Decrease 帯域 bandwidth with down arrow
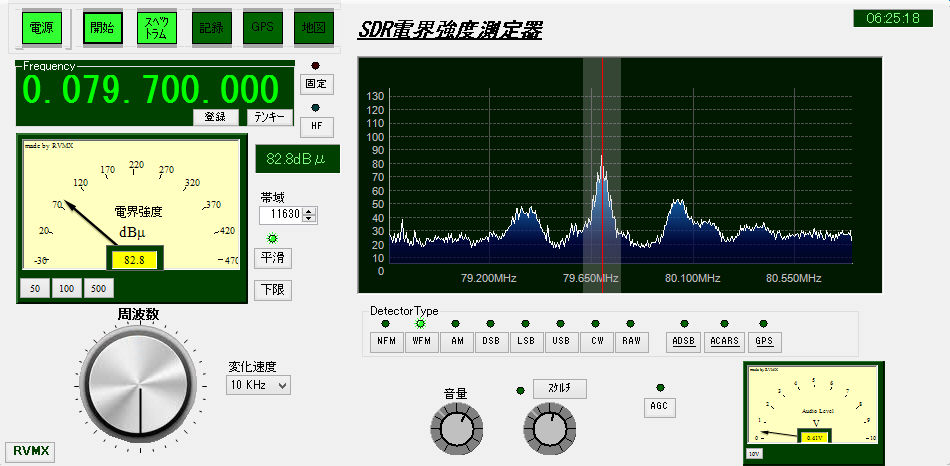 click(310, 218)
